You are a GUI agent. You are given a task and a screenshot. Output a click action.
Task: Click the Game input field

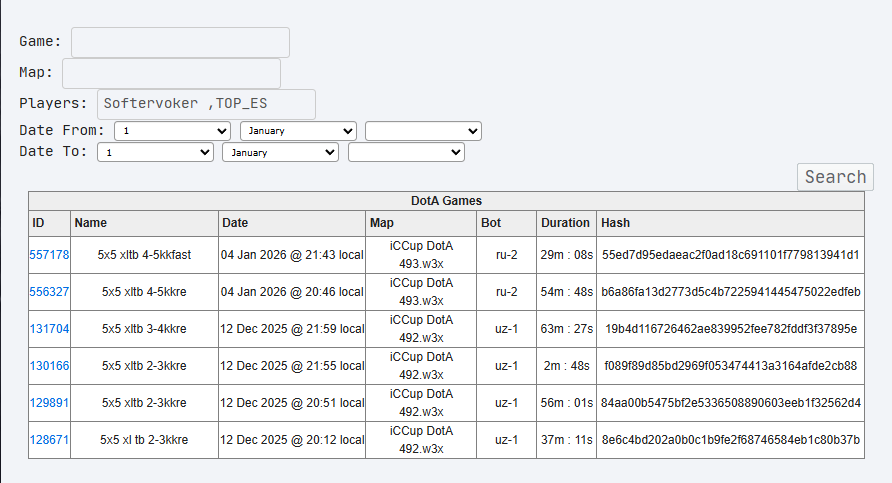point(180,42)
